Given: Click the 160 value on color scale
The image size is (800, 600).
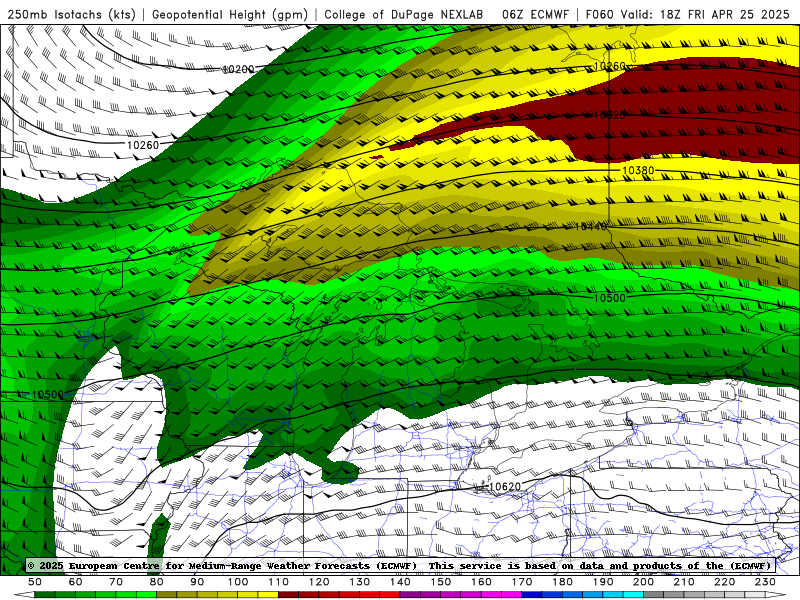Looking at the screenshot, I should pos(481,582).
